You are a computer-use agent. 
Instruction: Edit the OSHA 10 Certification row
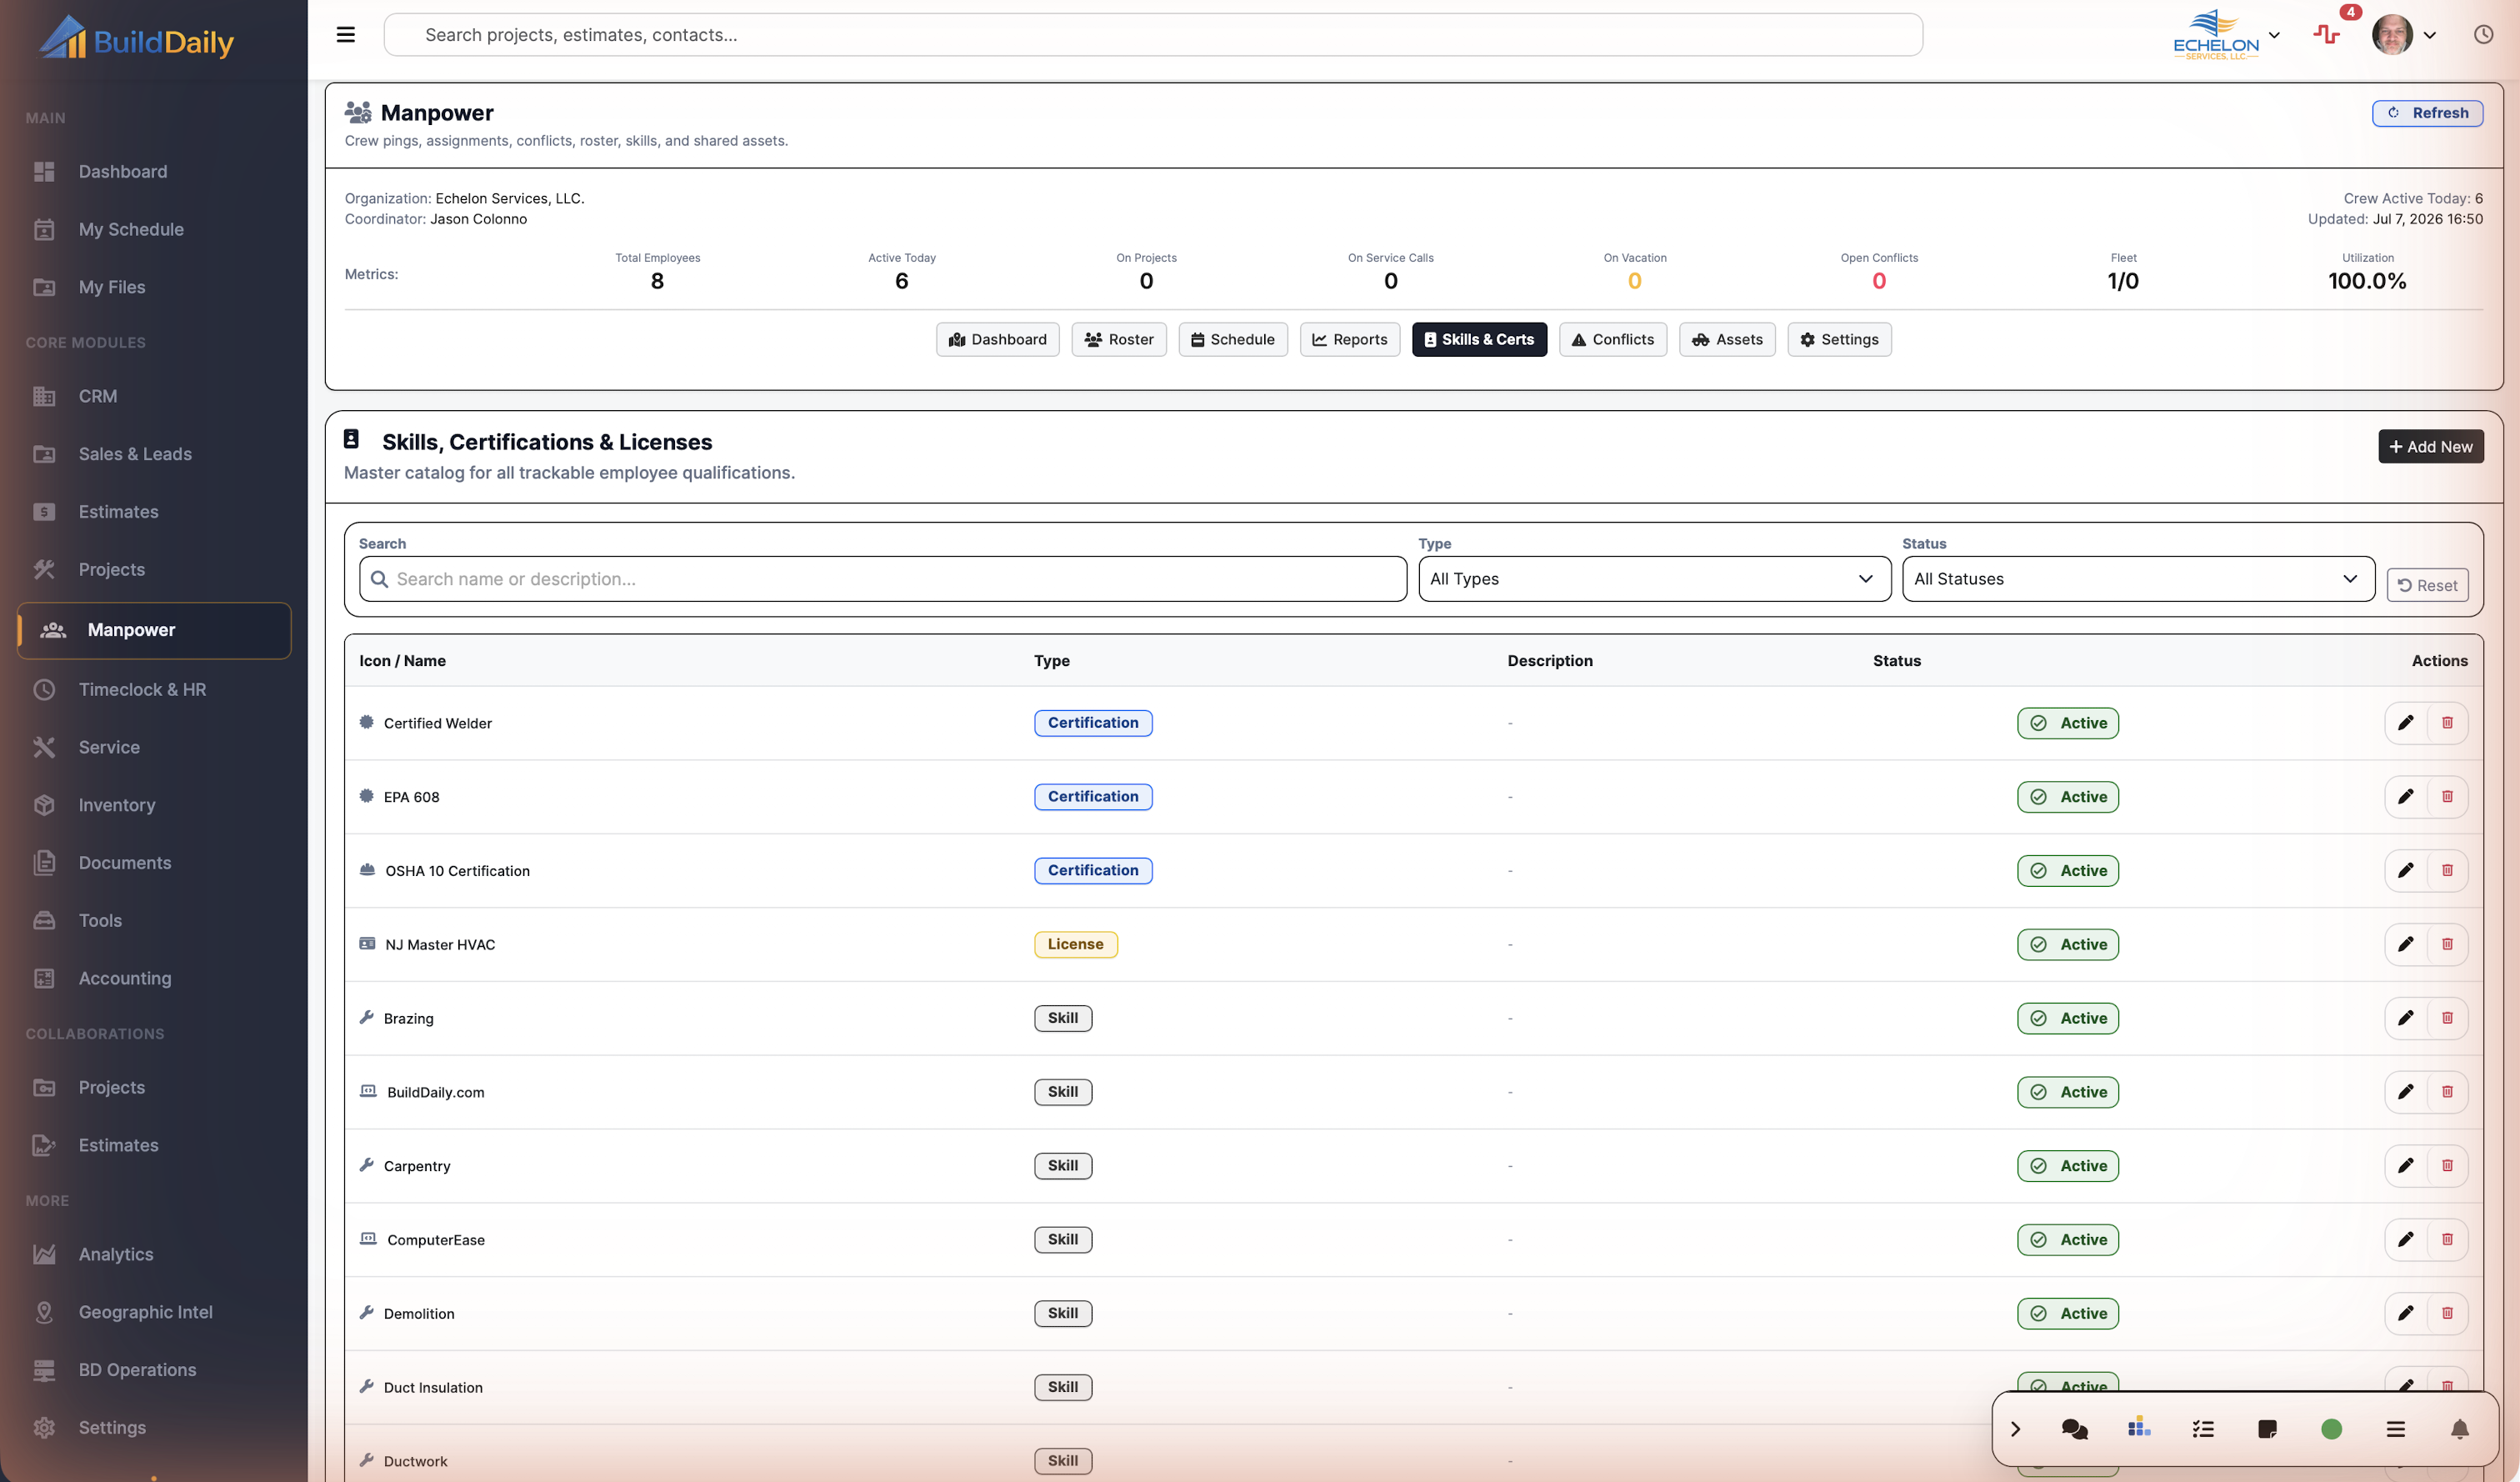point(2406,871)
